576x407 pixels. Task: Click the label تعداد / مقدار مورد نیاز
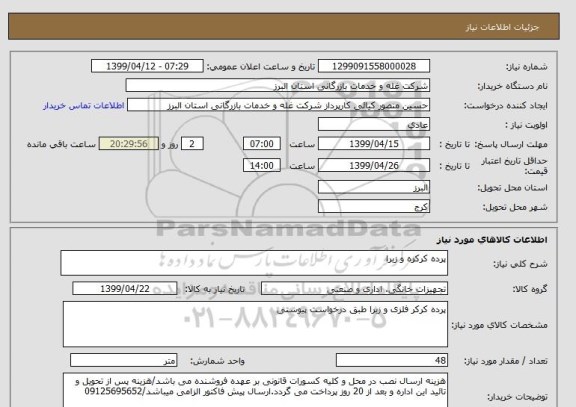(506, 361)
